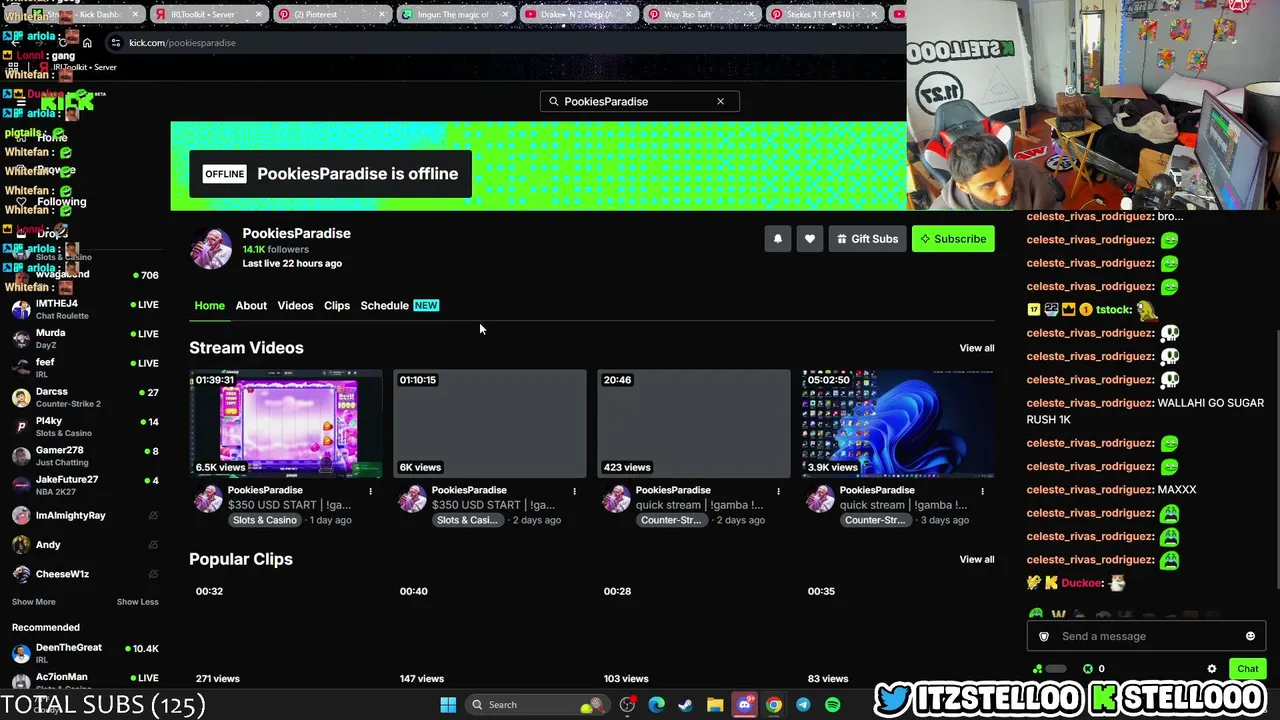Click in the Send a message field
The image size is (1280, 720).
click(1146, 636)
